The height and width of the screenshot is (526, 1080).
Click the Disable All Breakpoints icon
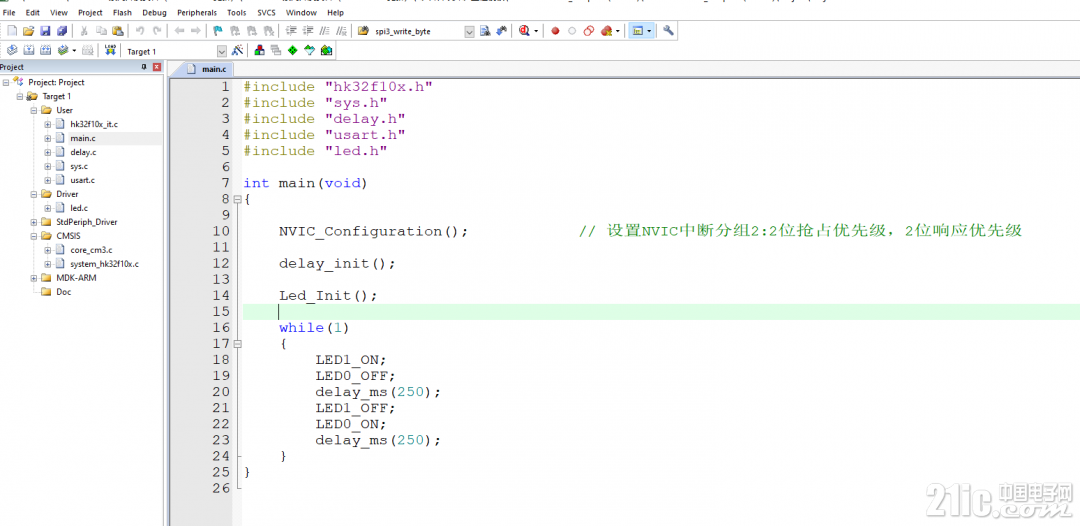(589, 31)
